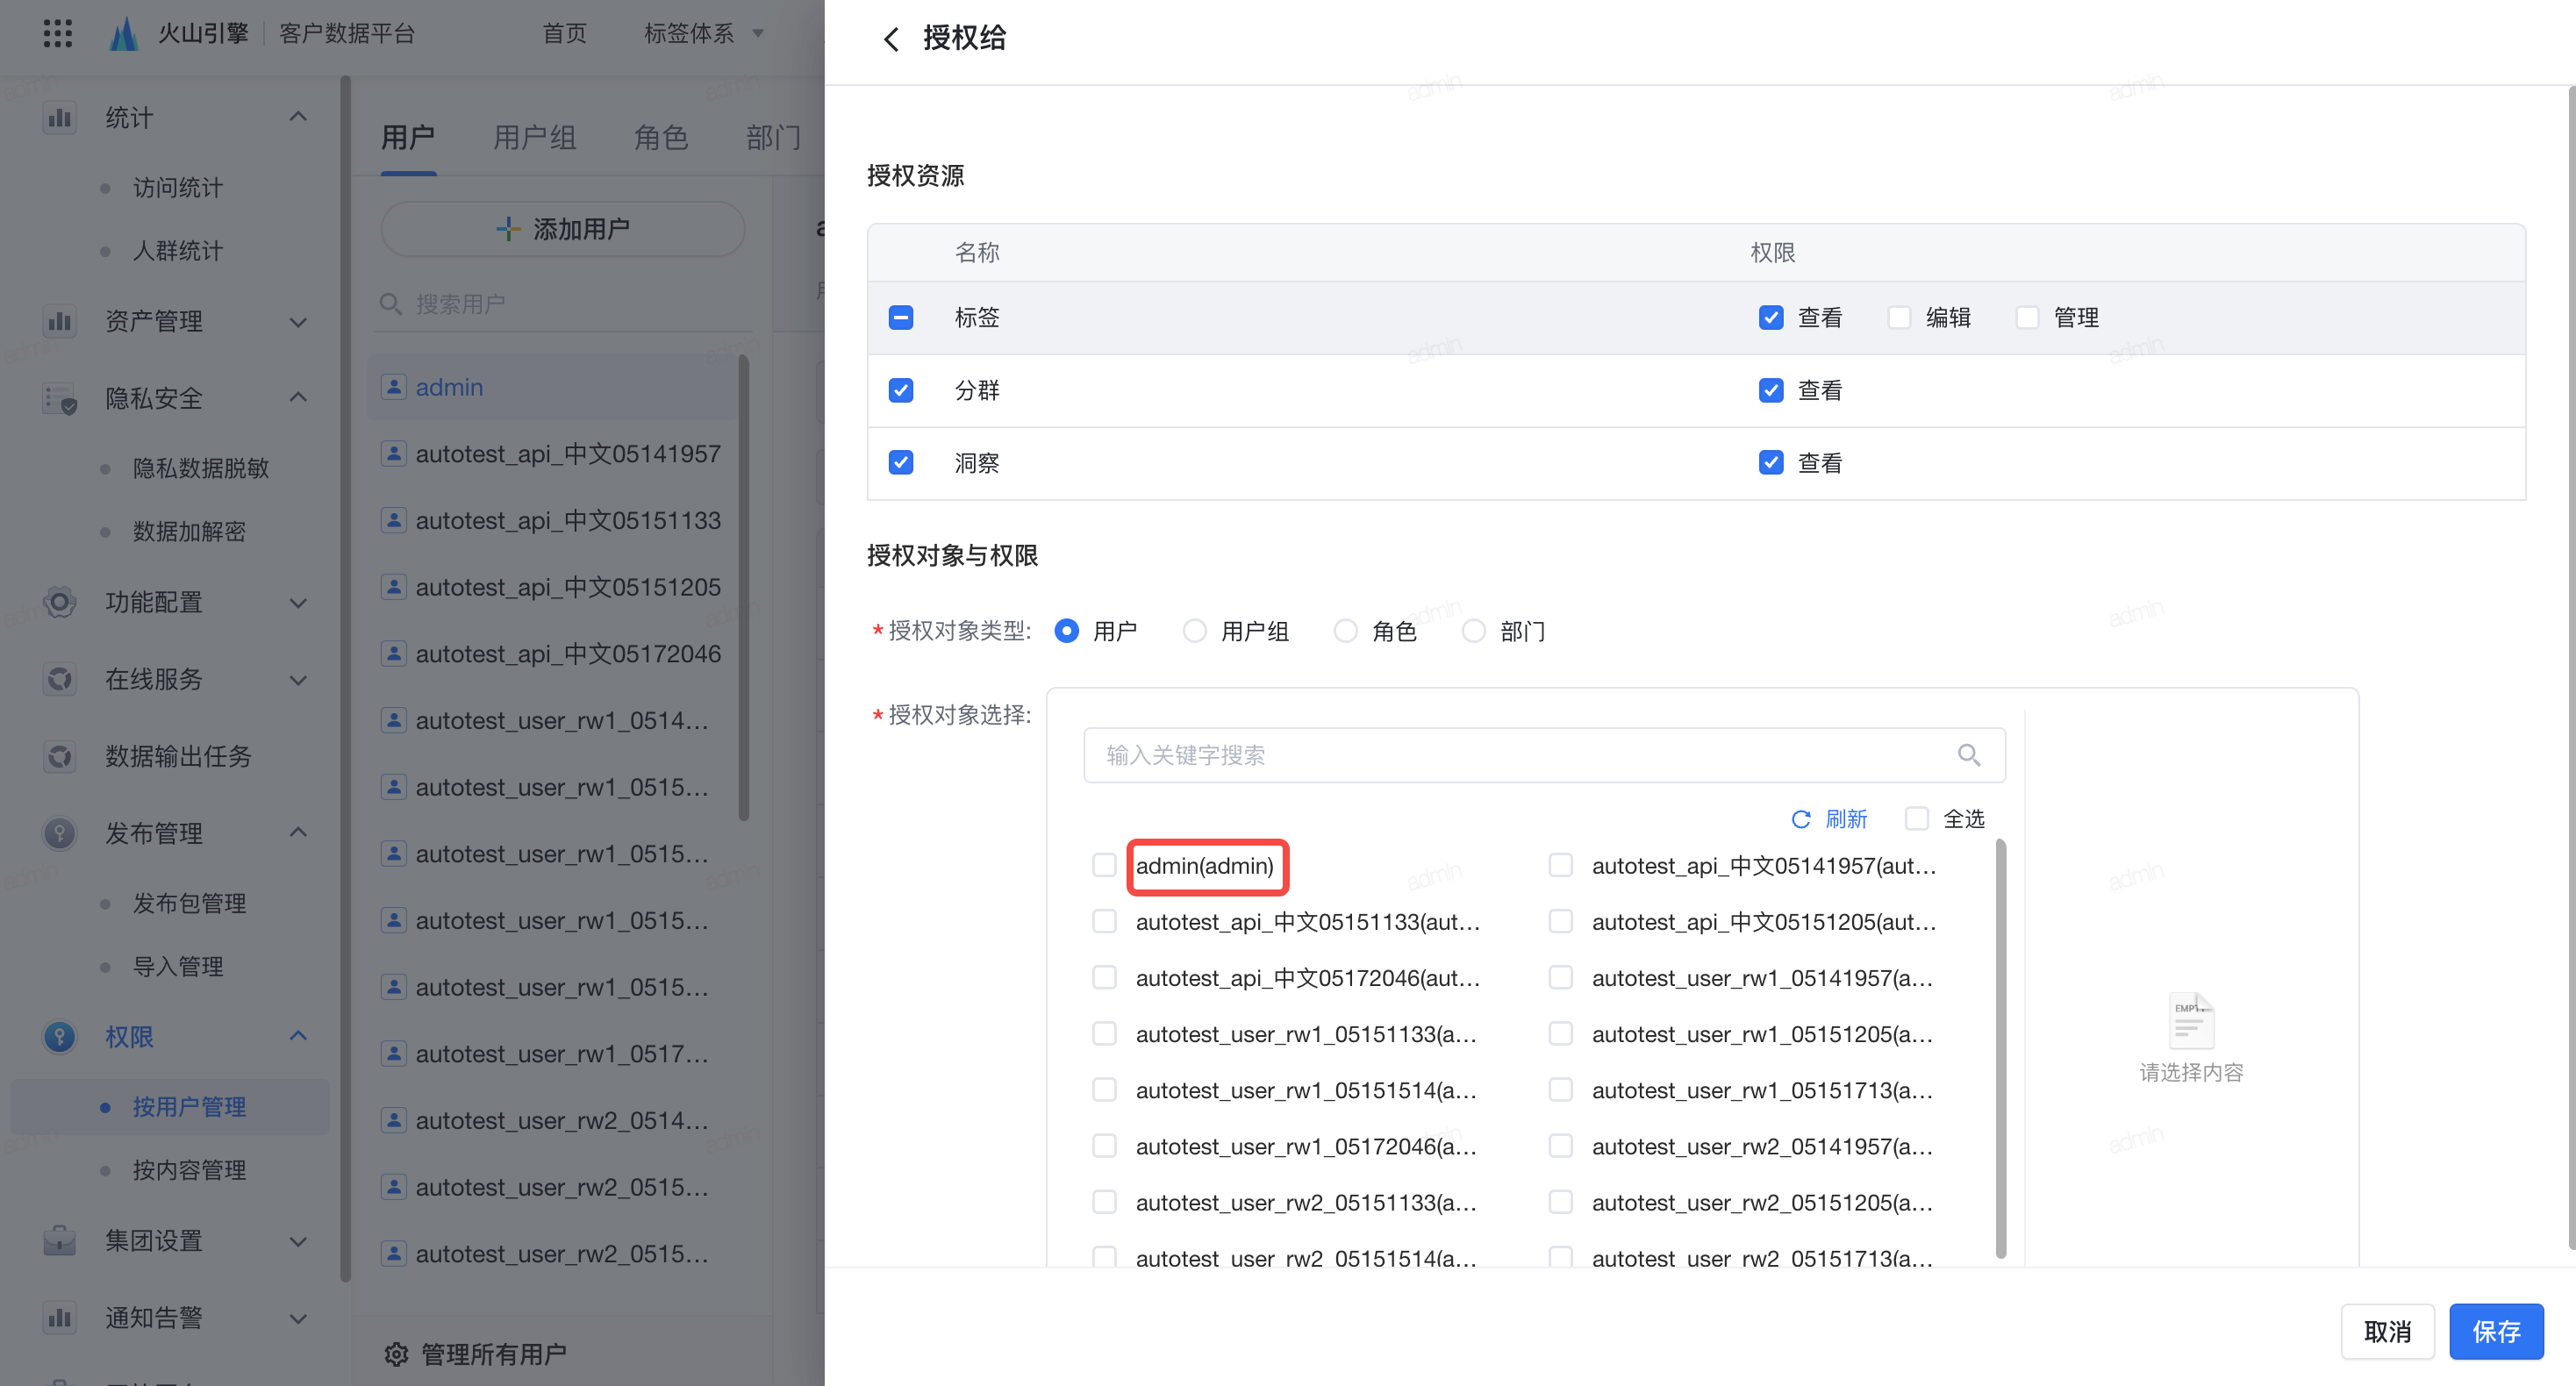The width and height of the screenshot is (2576, 1386).
Task: Click the 数据输出任务 sidebar icon
Action: (x=60, y=756)
